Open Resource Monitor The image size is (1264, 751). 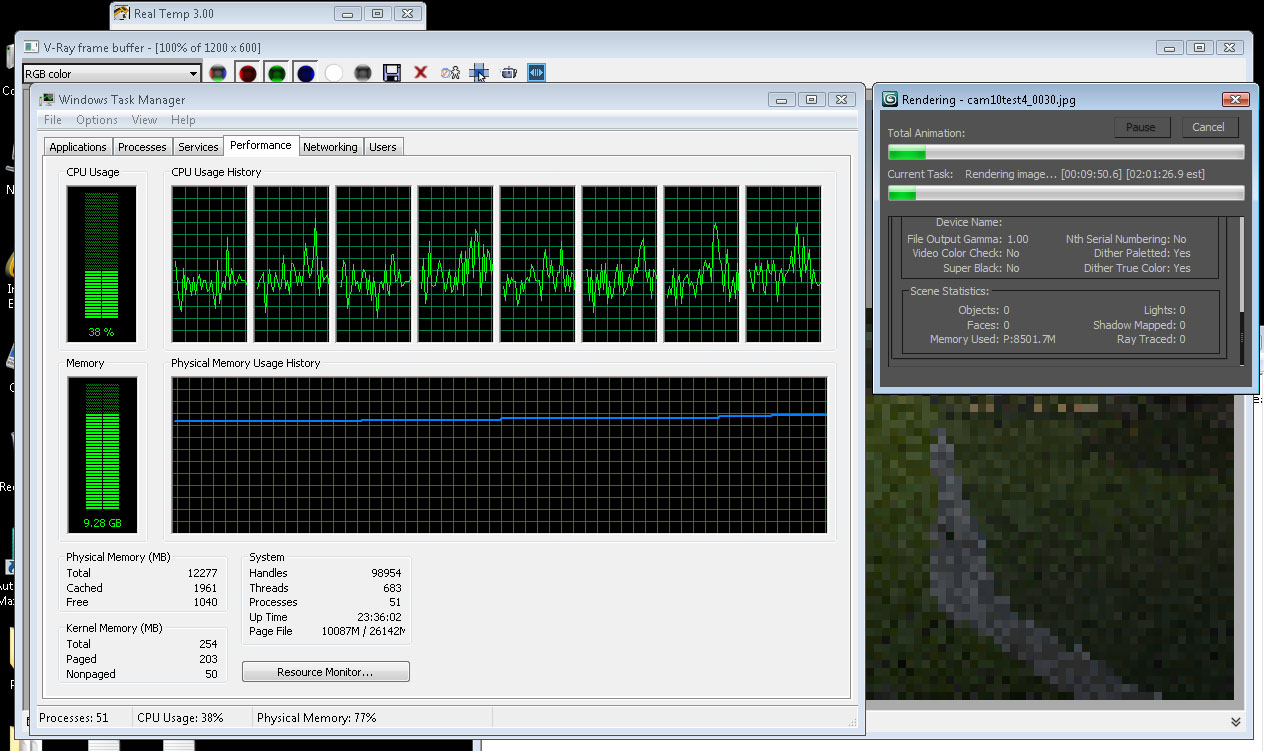click(325, 672)
